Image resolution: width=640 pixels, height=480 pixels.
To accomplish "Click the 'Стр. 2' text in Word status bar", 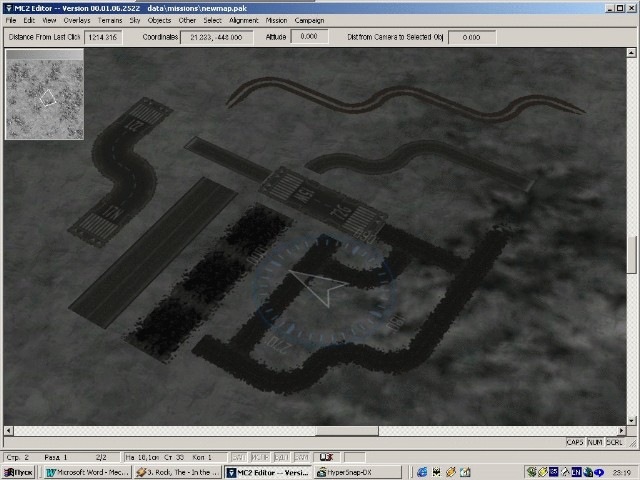I will (18, 457).
